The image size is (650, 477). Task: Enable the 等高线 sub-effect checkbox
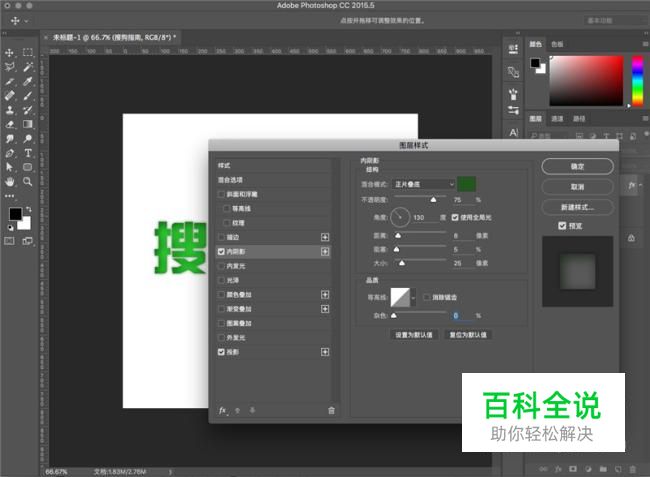[226, 208]
